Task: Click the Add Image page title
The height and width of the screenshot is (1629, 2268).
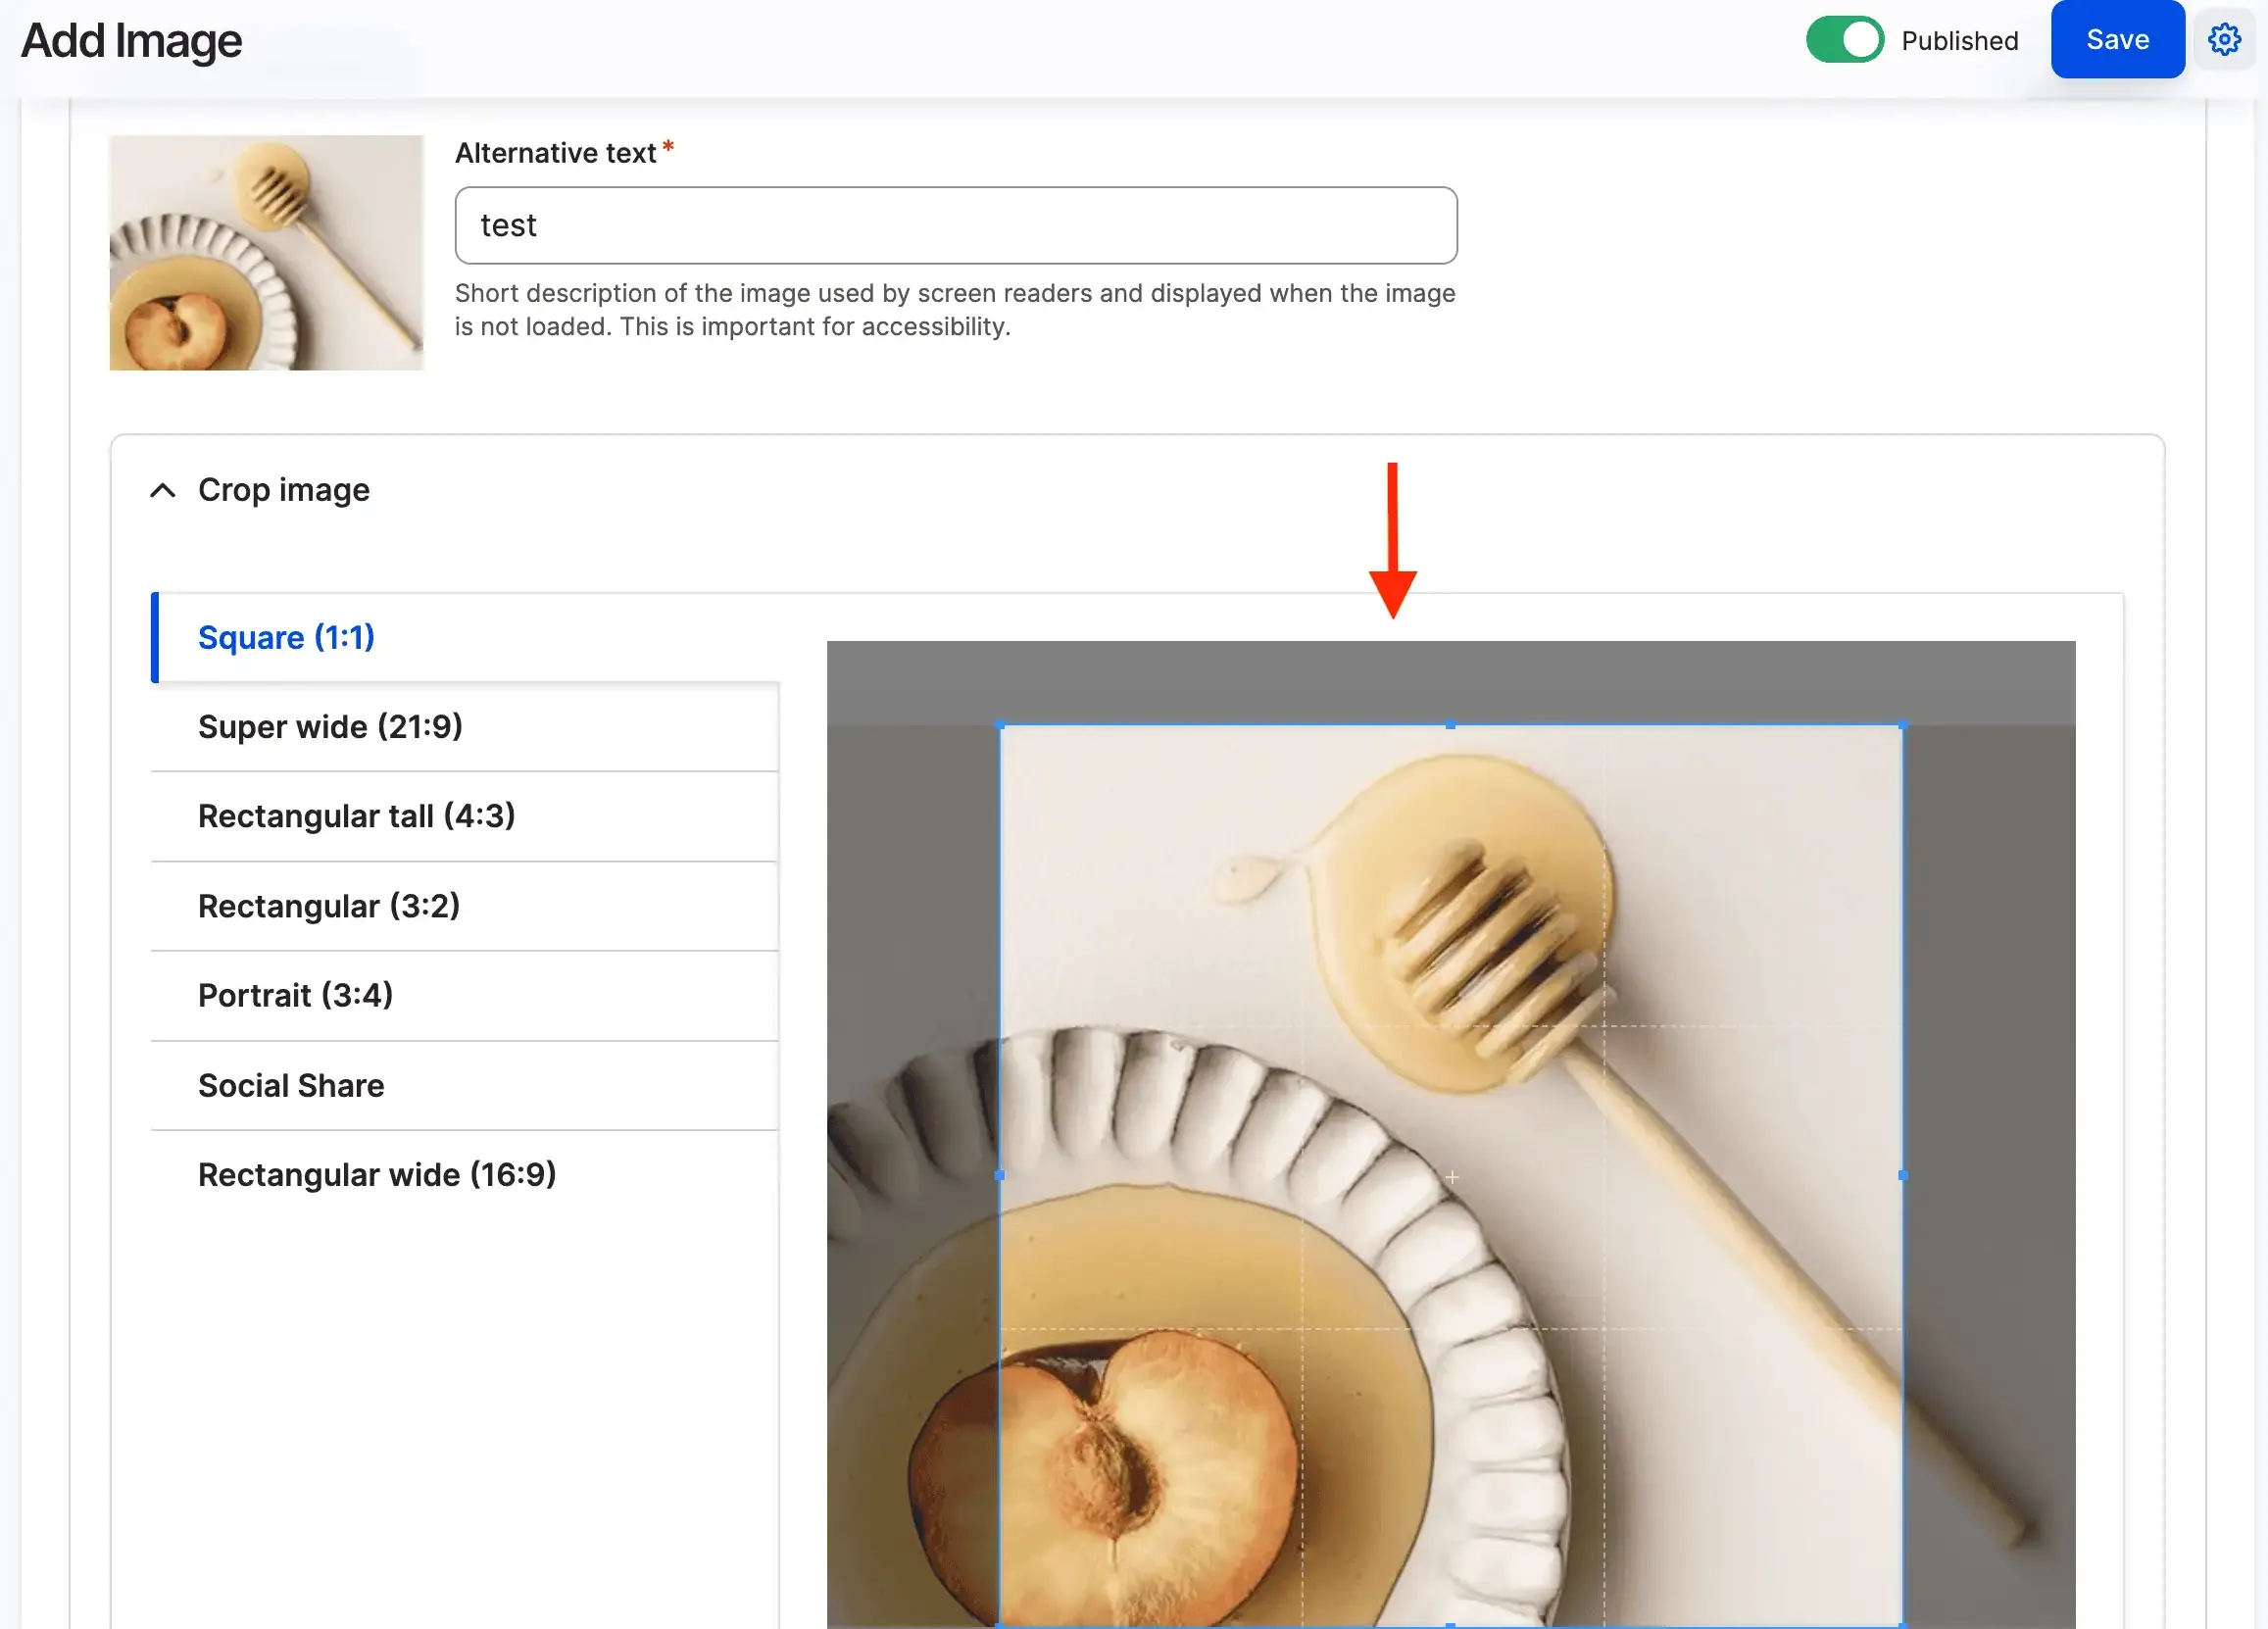Action: coord(131,40)
